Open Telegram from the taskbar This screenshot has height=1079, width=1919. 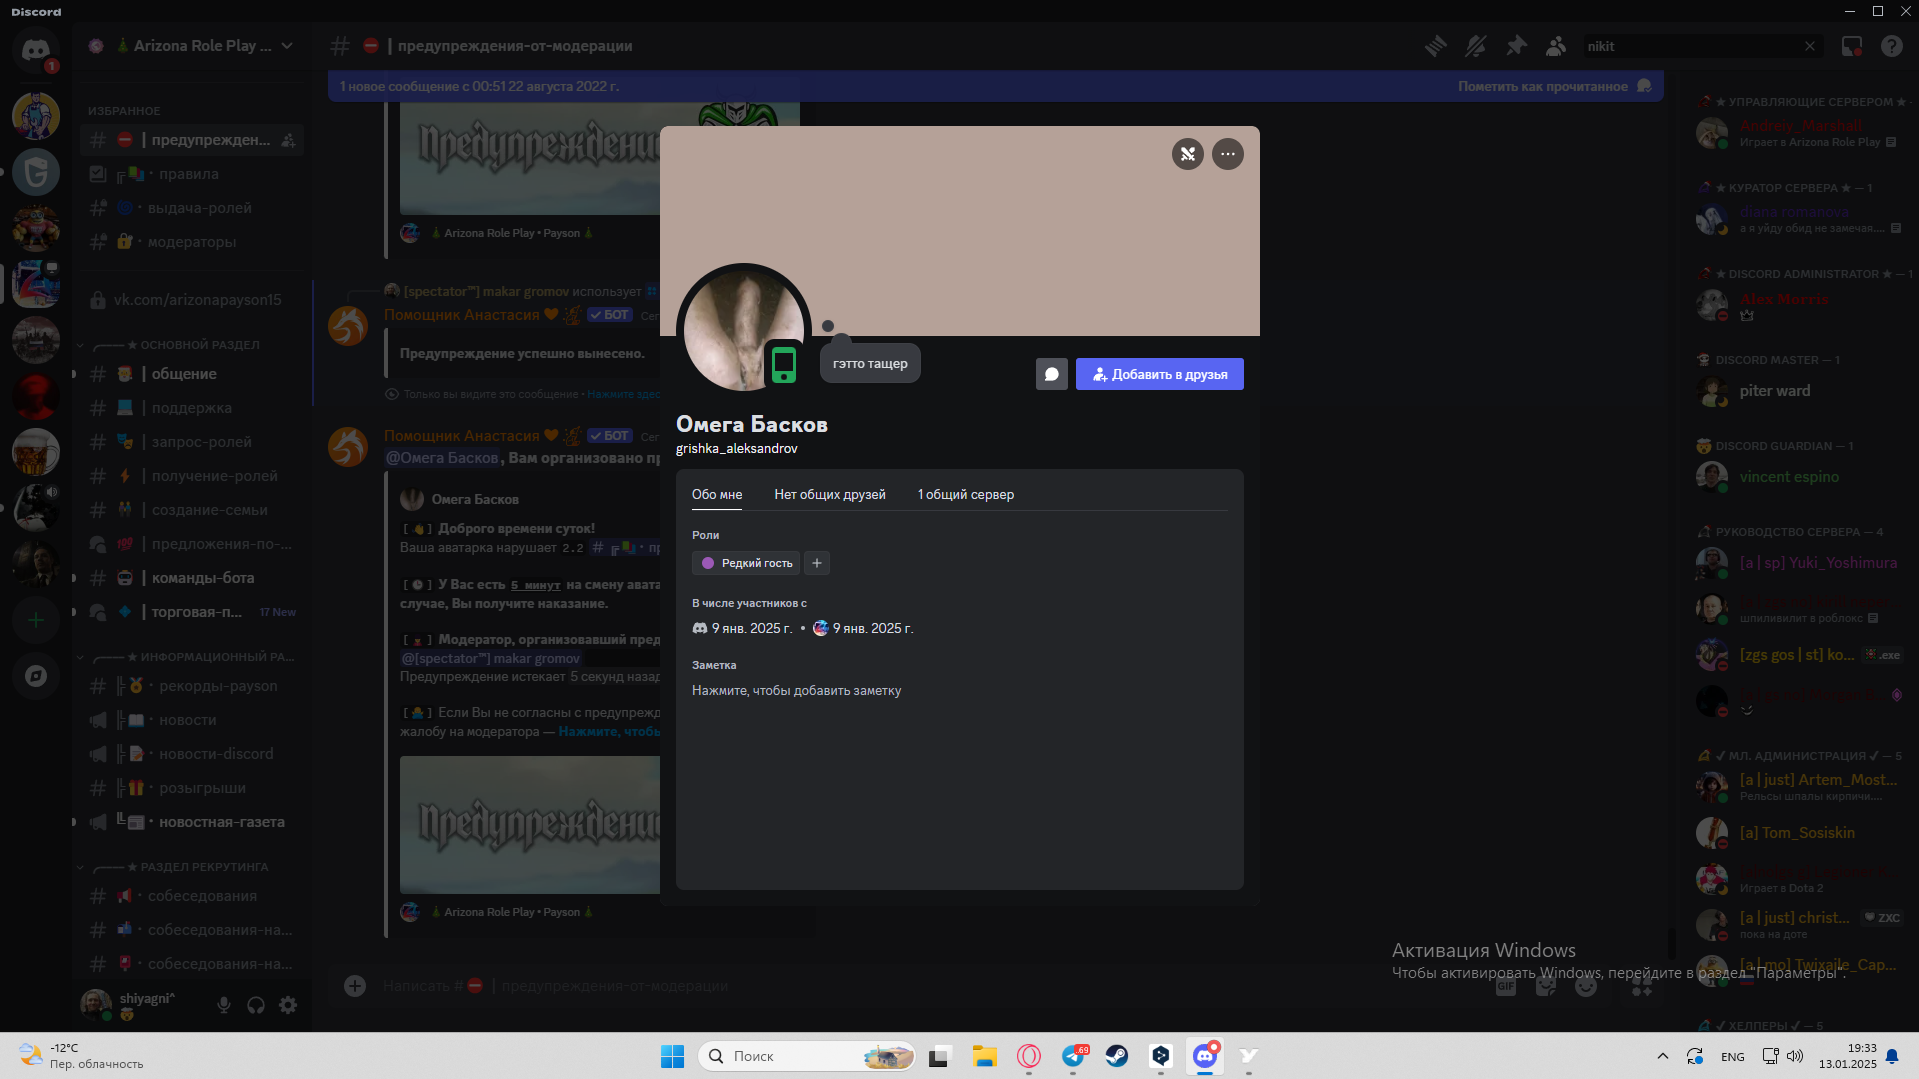click(x=1073, y=1056)
